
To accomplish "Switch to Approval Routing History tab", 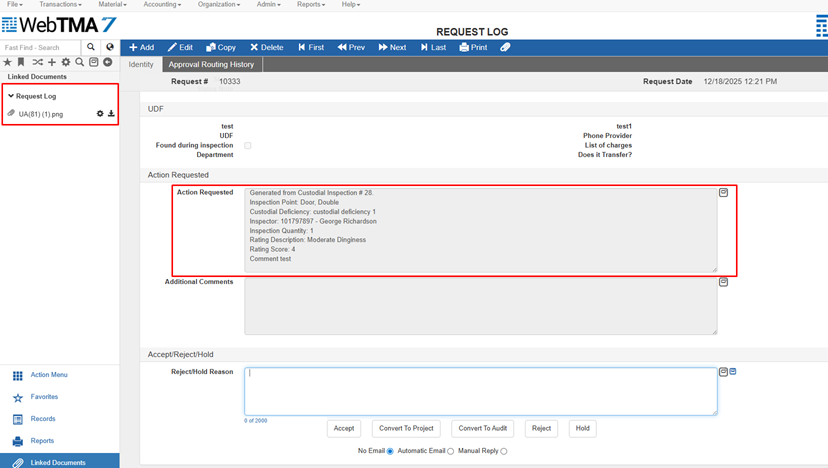I will point(211,64).
